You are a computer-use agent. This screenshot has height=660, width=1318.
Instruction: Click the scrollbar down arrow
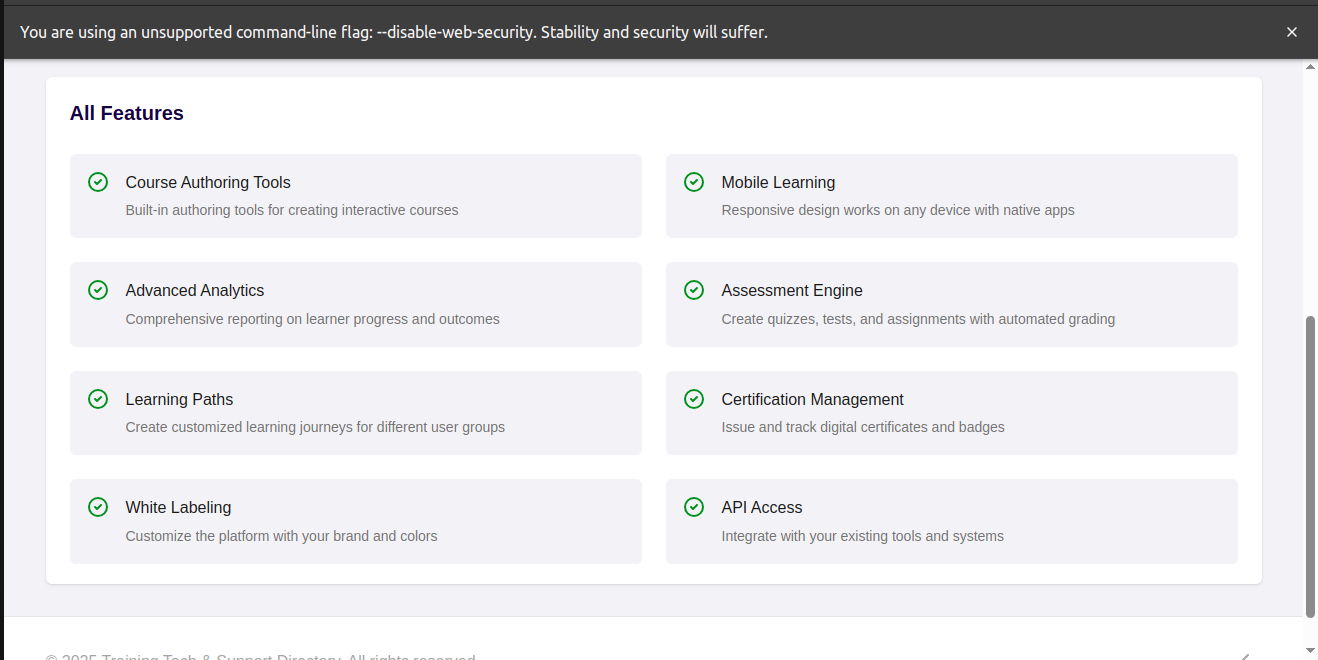coord(1311,650)
